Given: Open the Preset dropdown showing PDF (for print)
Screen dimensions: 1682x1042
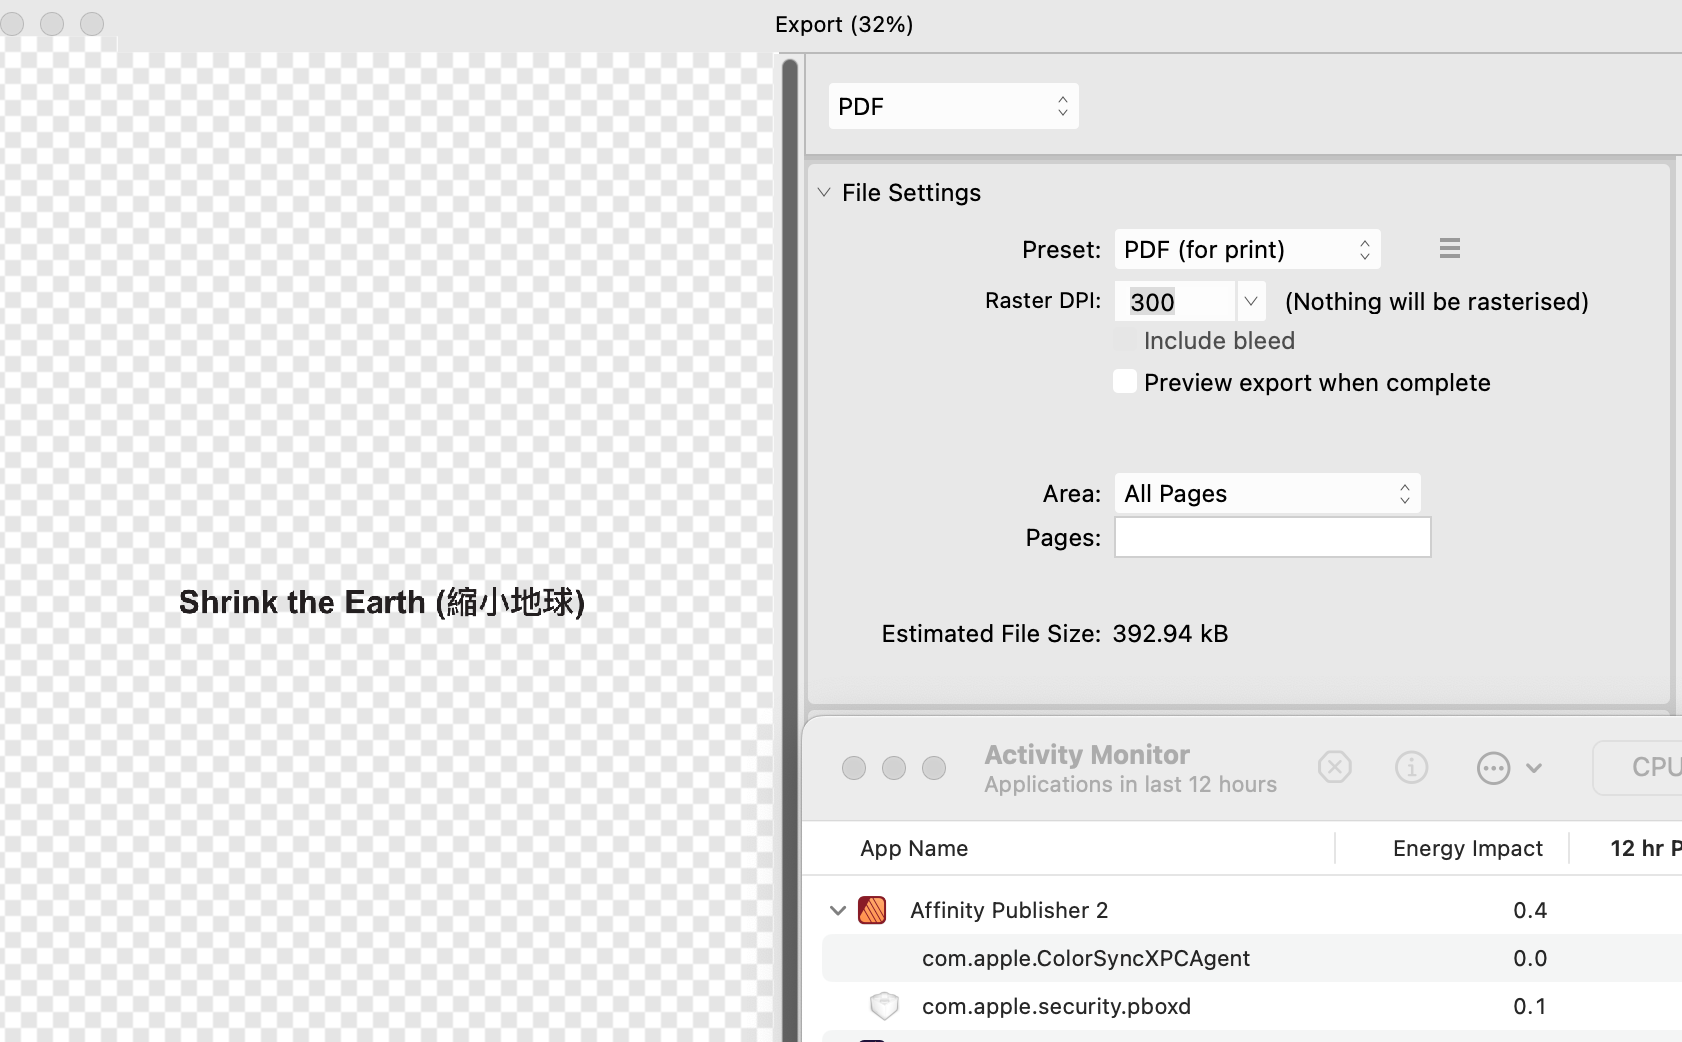Looking at the screenshot, I should tap(1247, 249).
